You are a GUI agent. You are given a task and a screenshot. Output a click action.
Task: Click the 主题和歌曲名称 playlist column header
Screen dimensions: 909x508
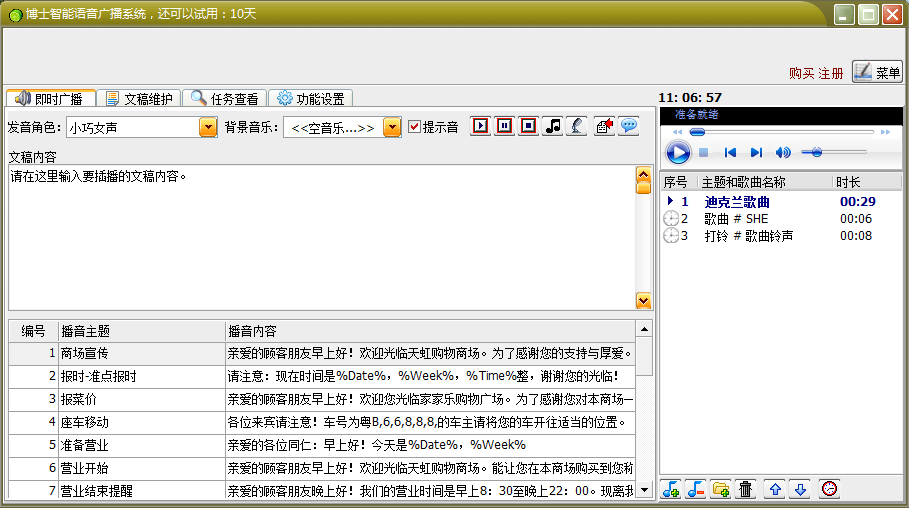(x=765, y=182)
